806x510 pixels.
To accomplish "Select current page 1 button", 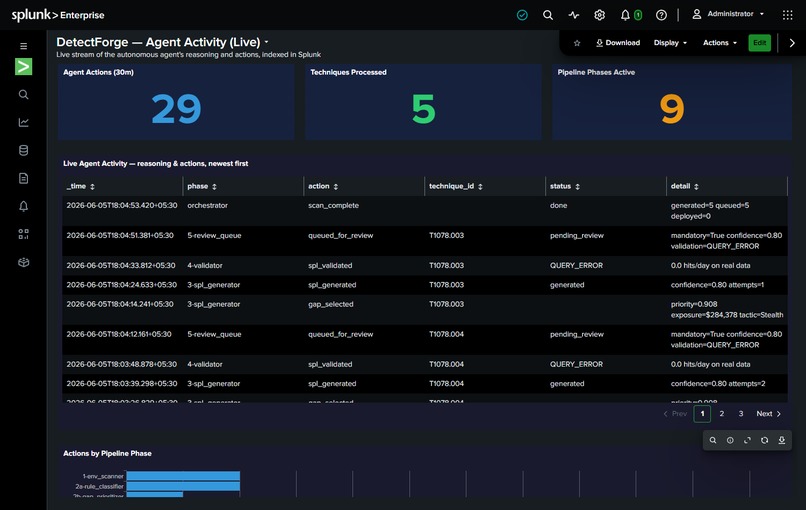I will coord(702,414).
